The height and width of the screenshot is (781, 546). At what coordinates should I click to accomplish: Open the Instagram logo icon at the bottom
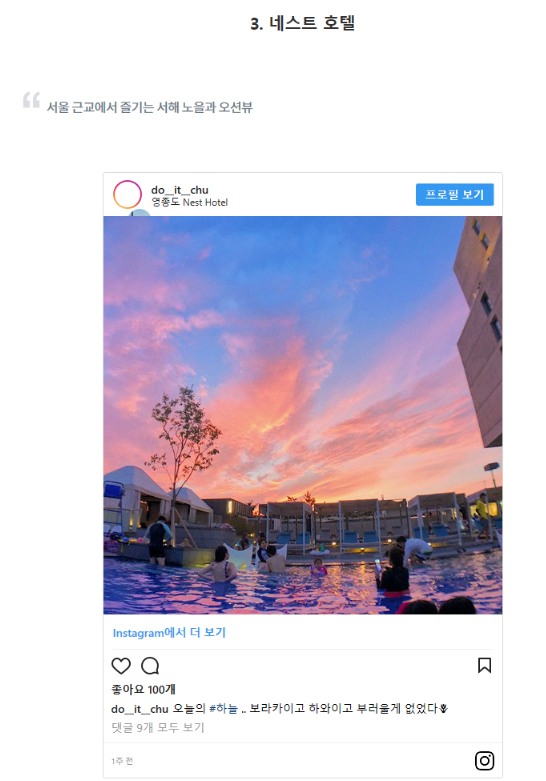pyautogui.click(x=484, y=761)
